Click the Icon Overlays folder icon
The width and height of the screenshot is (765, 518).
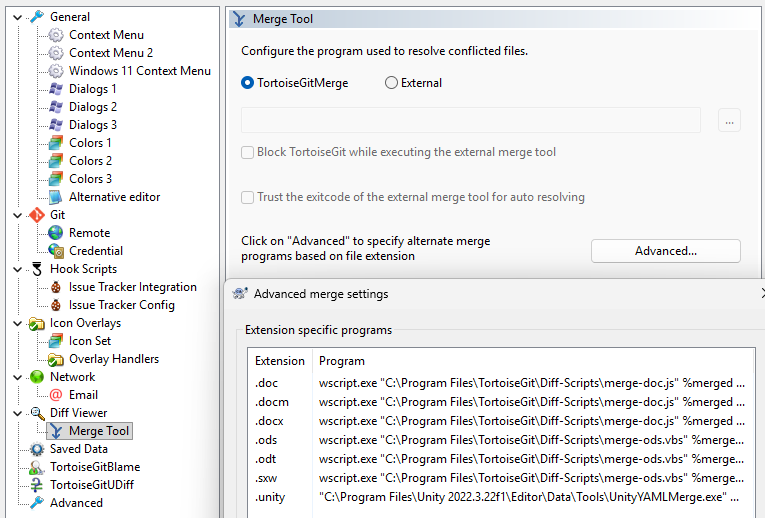pos(37,323)
